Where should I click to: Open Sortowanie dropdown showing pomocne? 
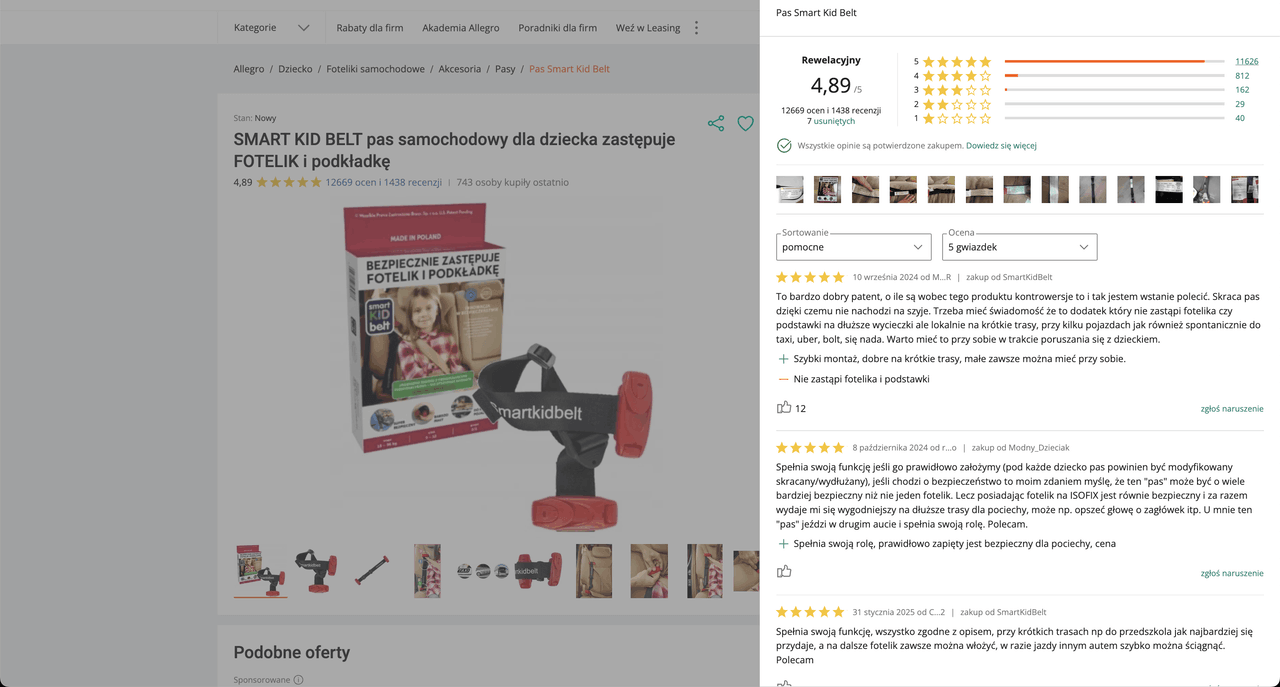854,247
